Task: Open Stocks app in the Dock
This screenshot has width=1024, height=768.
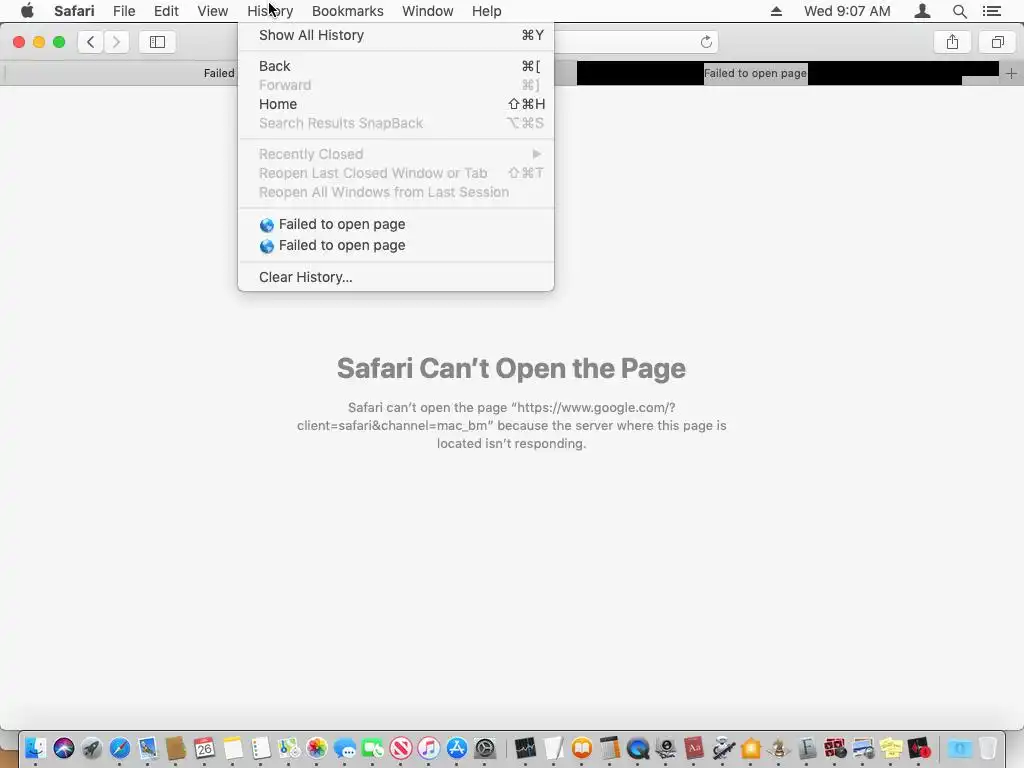Action: coord(525,748)
